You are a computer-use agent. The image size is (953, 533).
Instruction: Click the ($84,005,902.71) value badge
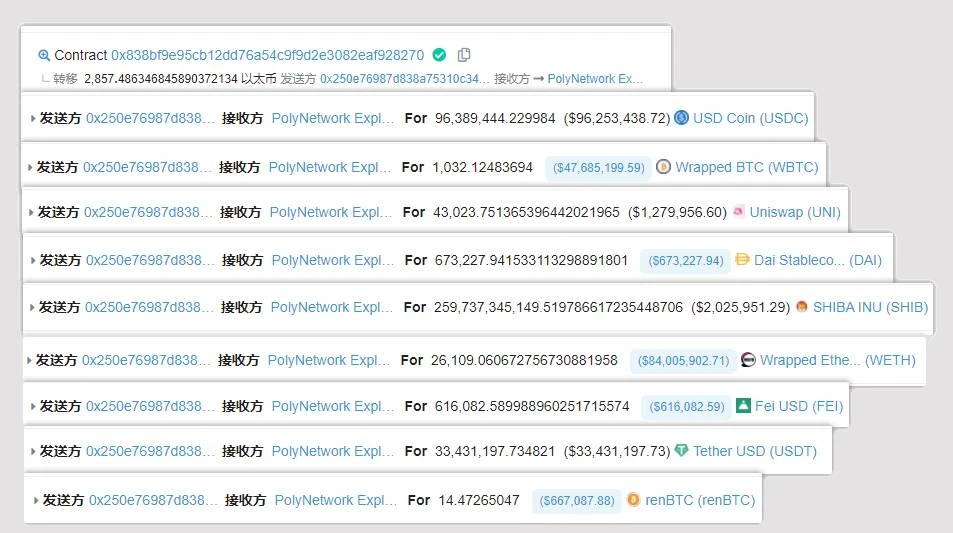[684, 361]
